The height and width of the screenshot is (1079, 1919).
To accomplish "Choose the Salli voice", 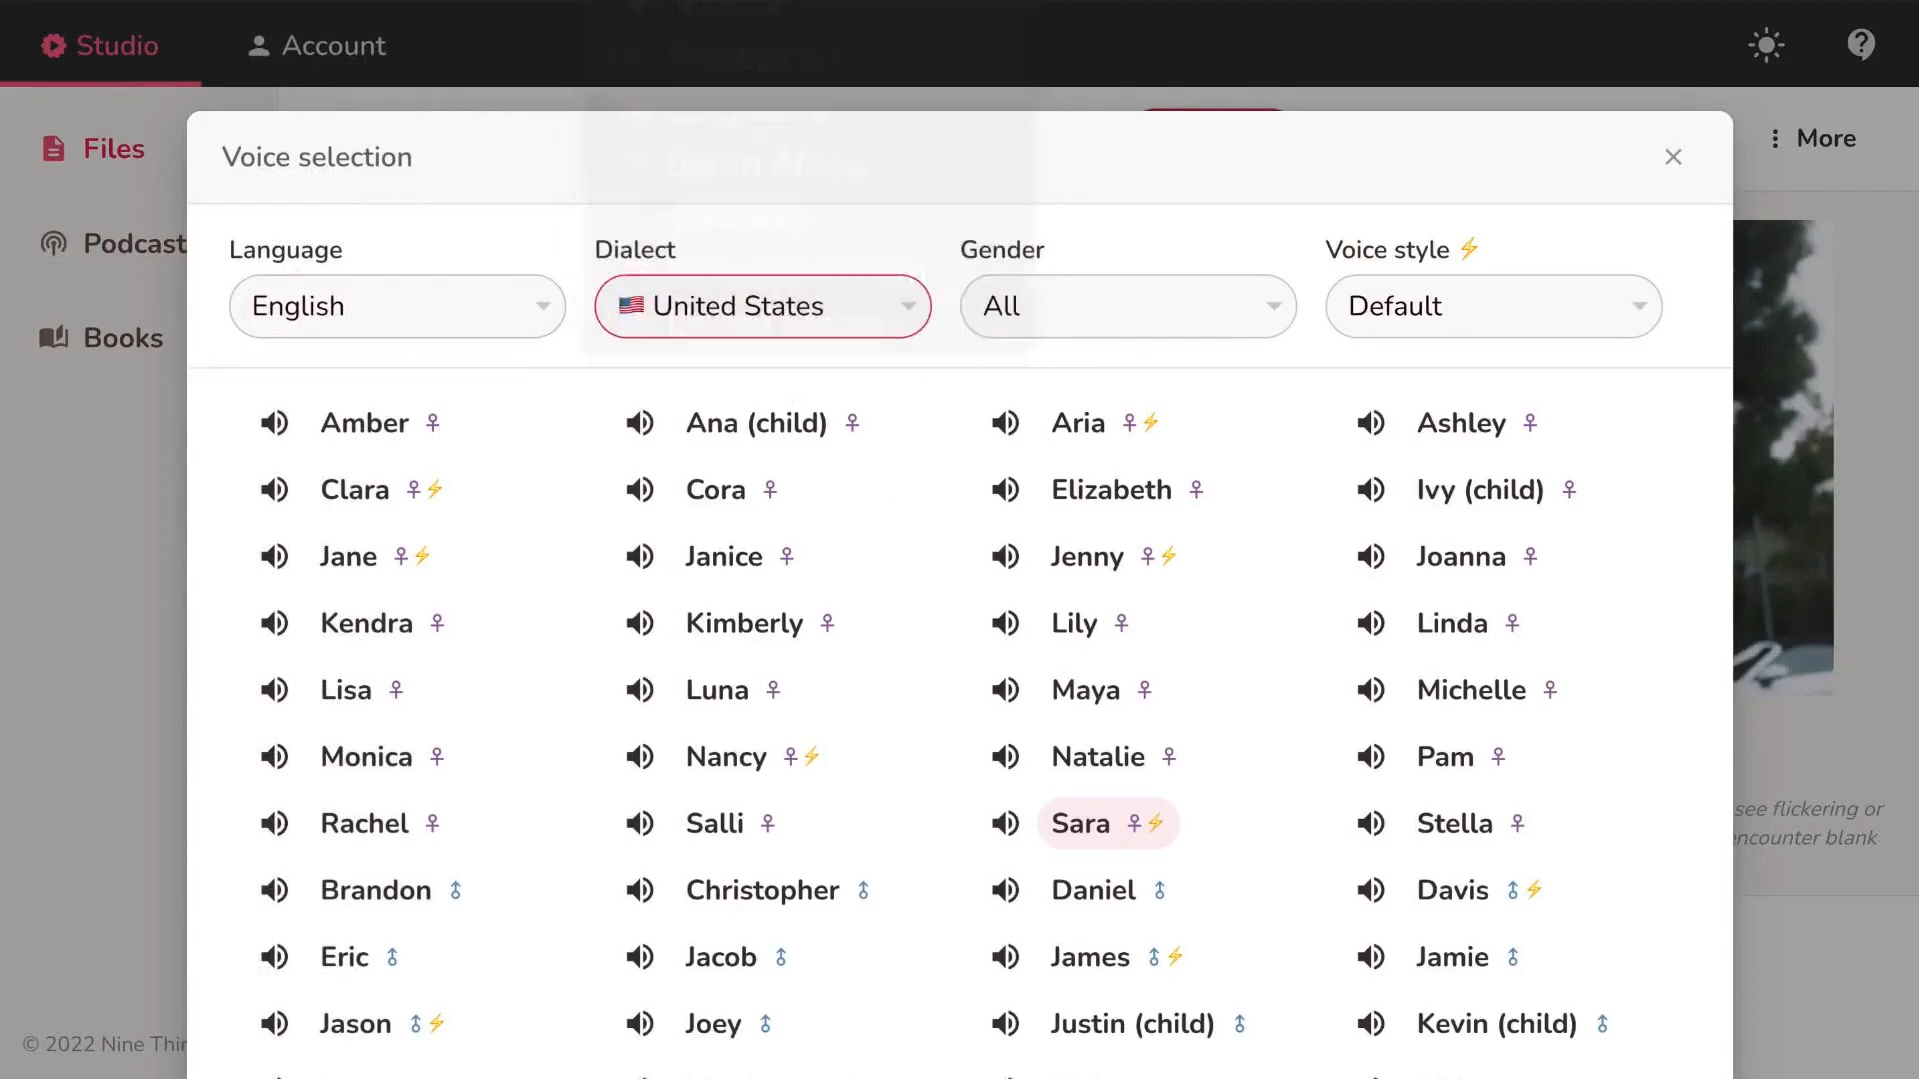I will pyautogui.click(x=714, y=824).
